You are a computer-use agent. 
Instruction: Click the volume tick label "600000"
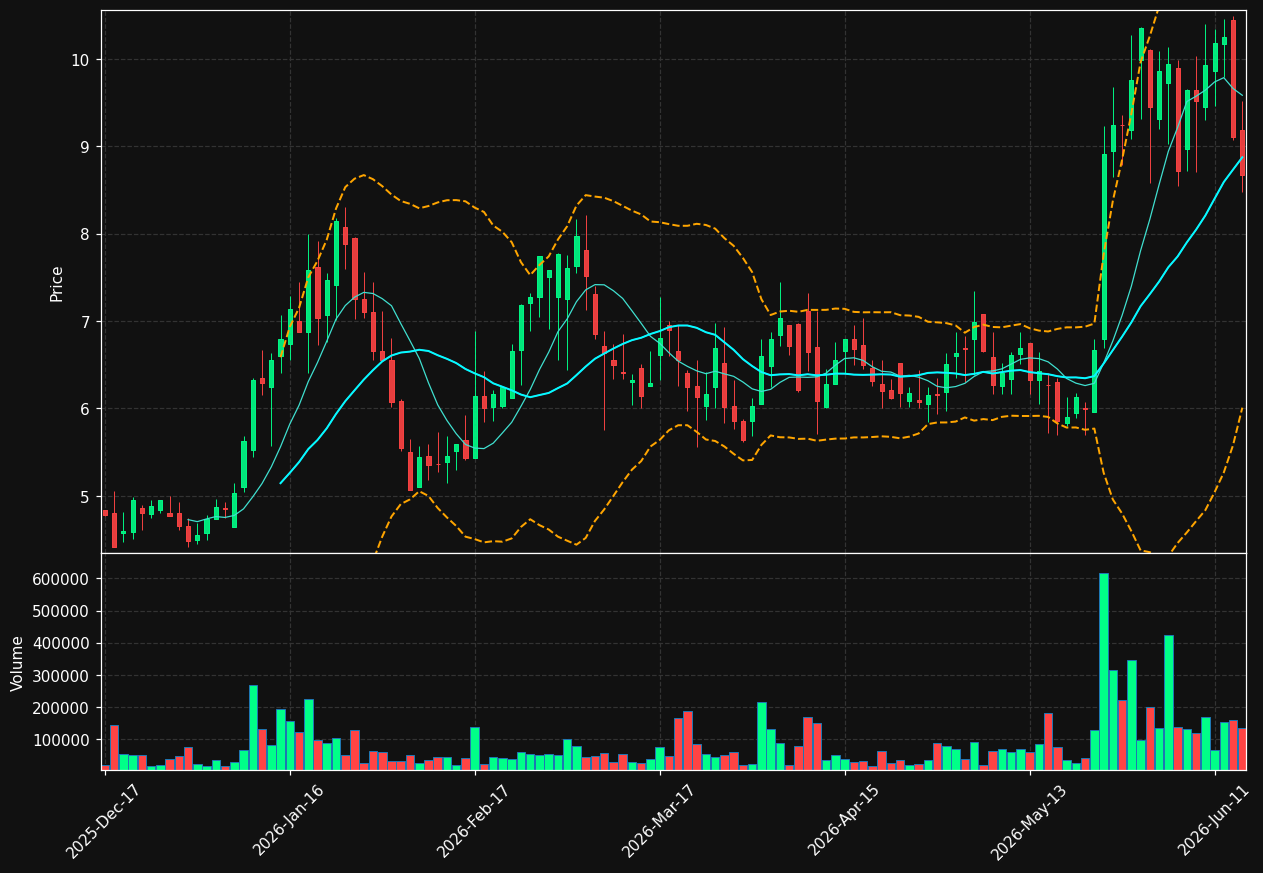pos(62,579)
